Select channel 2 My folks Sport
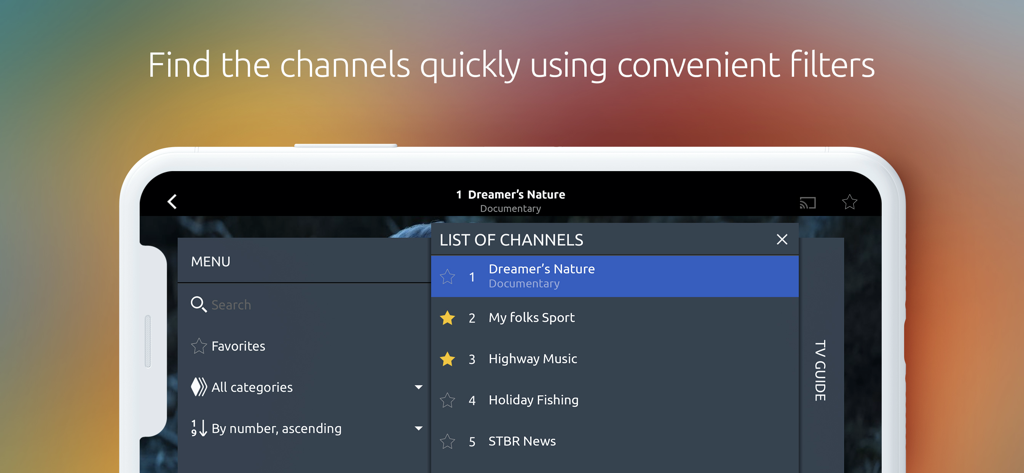This screenshot has width=1024, height=473. tap(532, 318)
